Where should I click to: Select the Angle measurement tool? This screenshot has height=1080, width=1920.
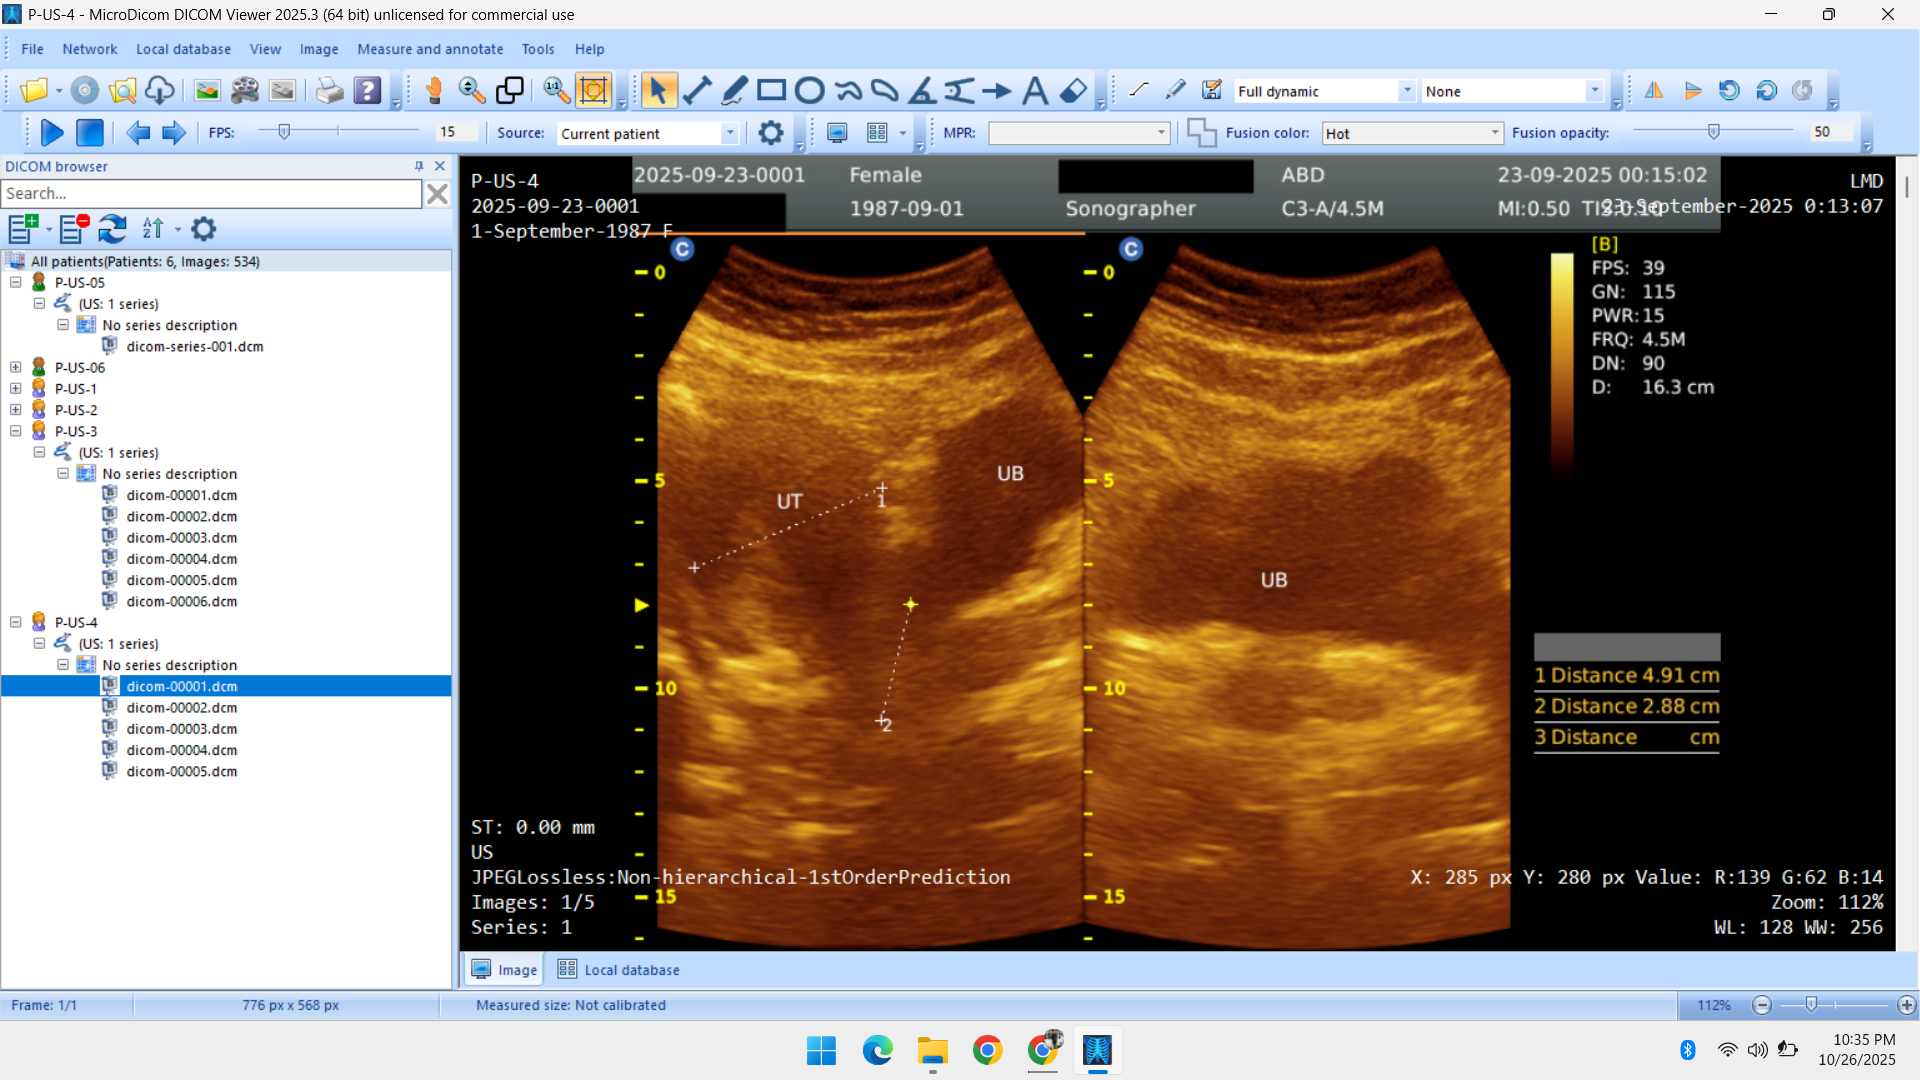(x=922, y=91)
